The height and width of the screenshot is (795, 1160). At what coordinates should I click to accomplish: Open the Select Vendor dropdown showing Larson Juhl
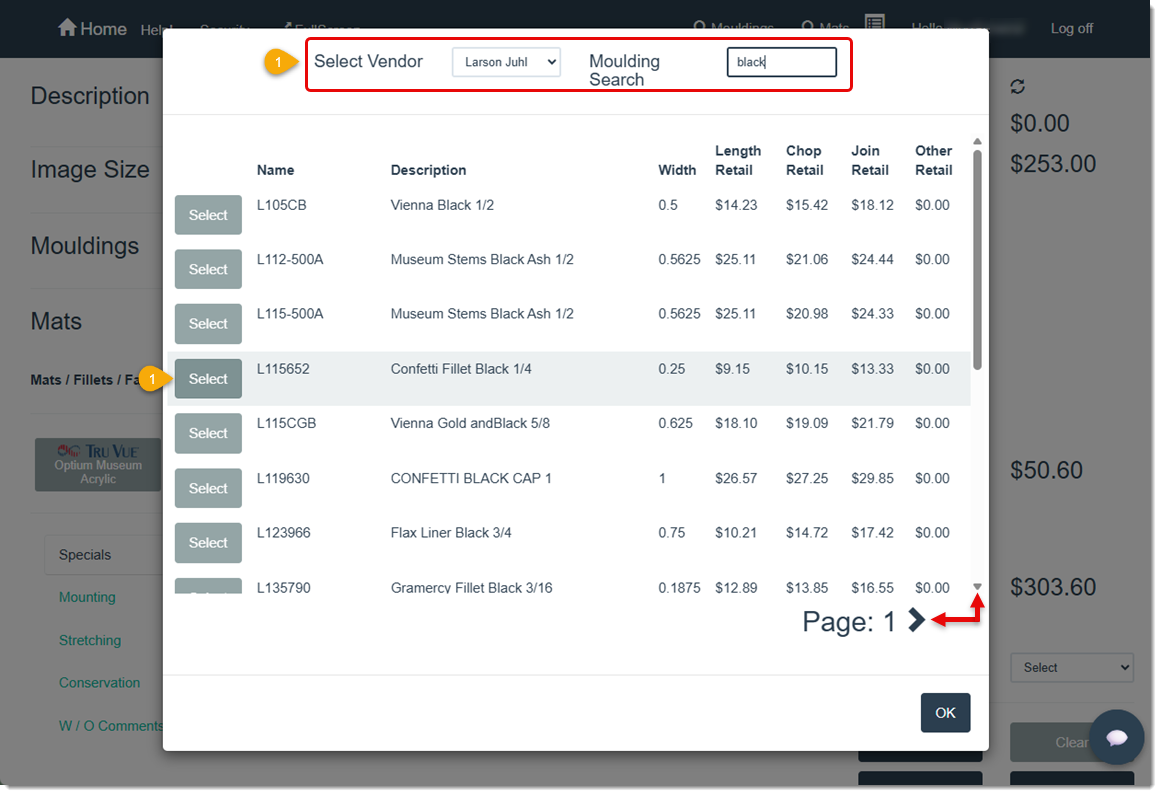(x=506, y=61)
